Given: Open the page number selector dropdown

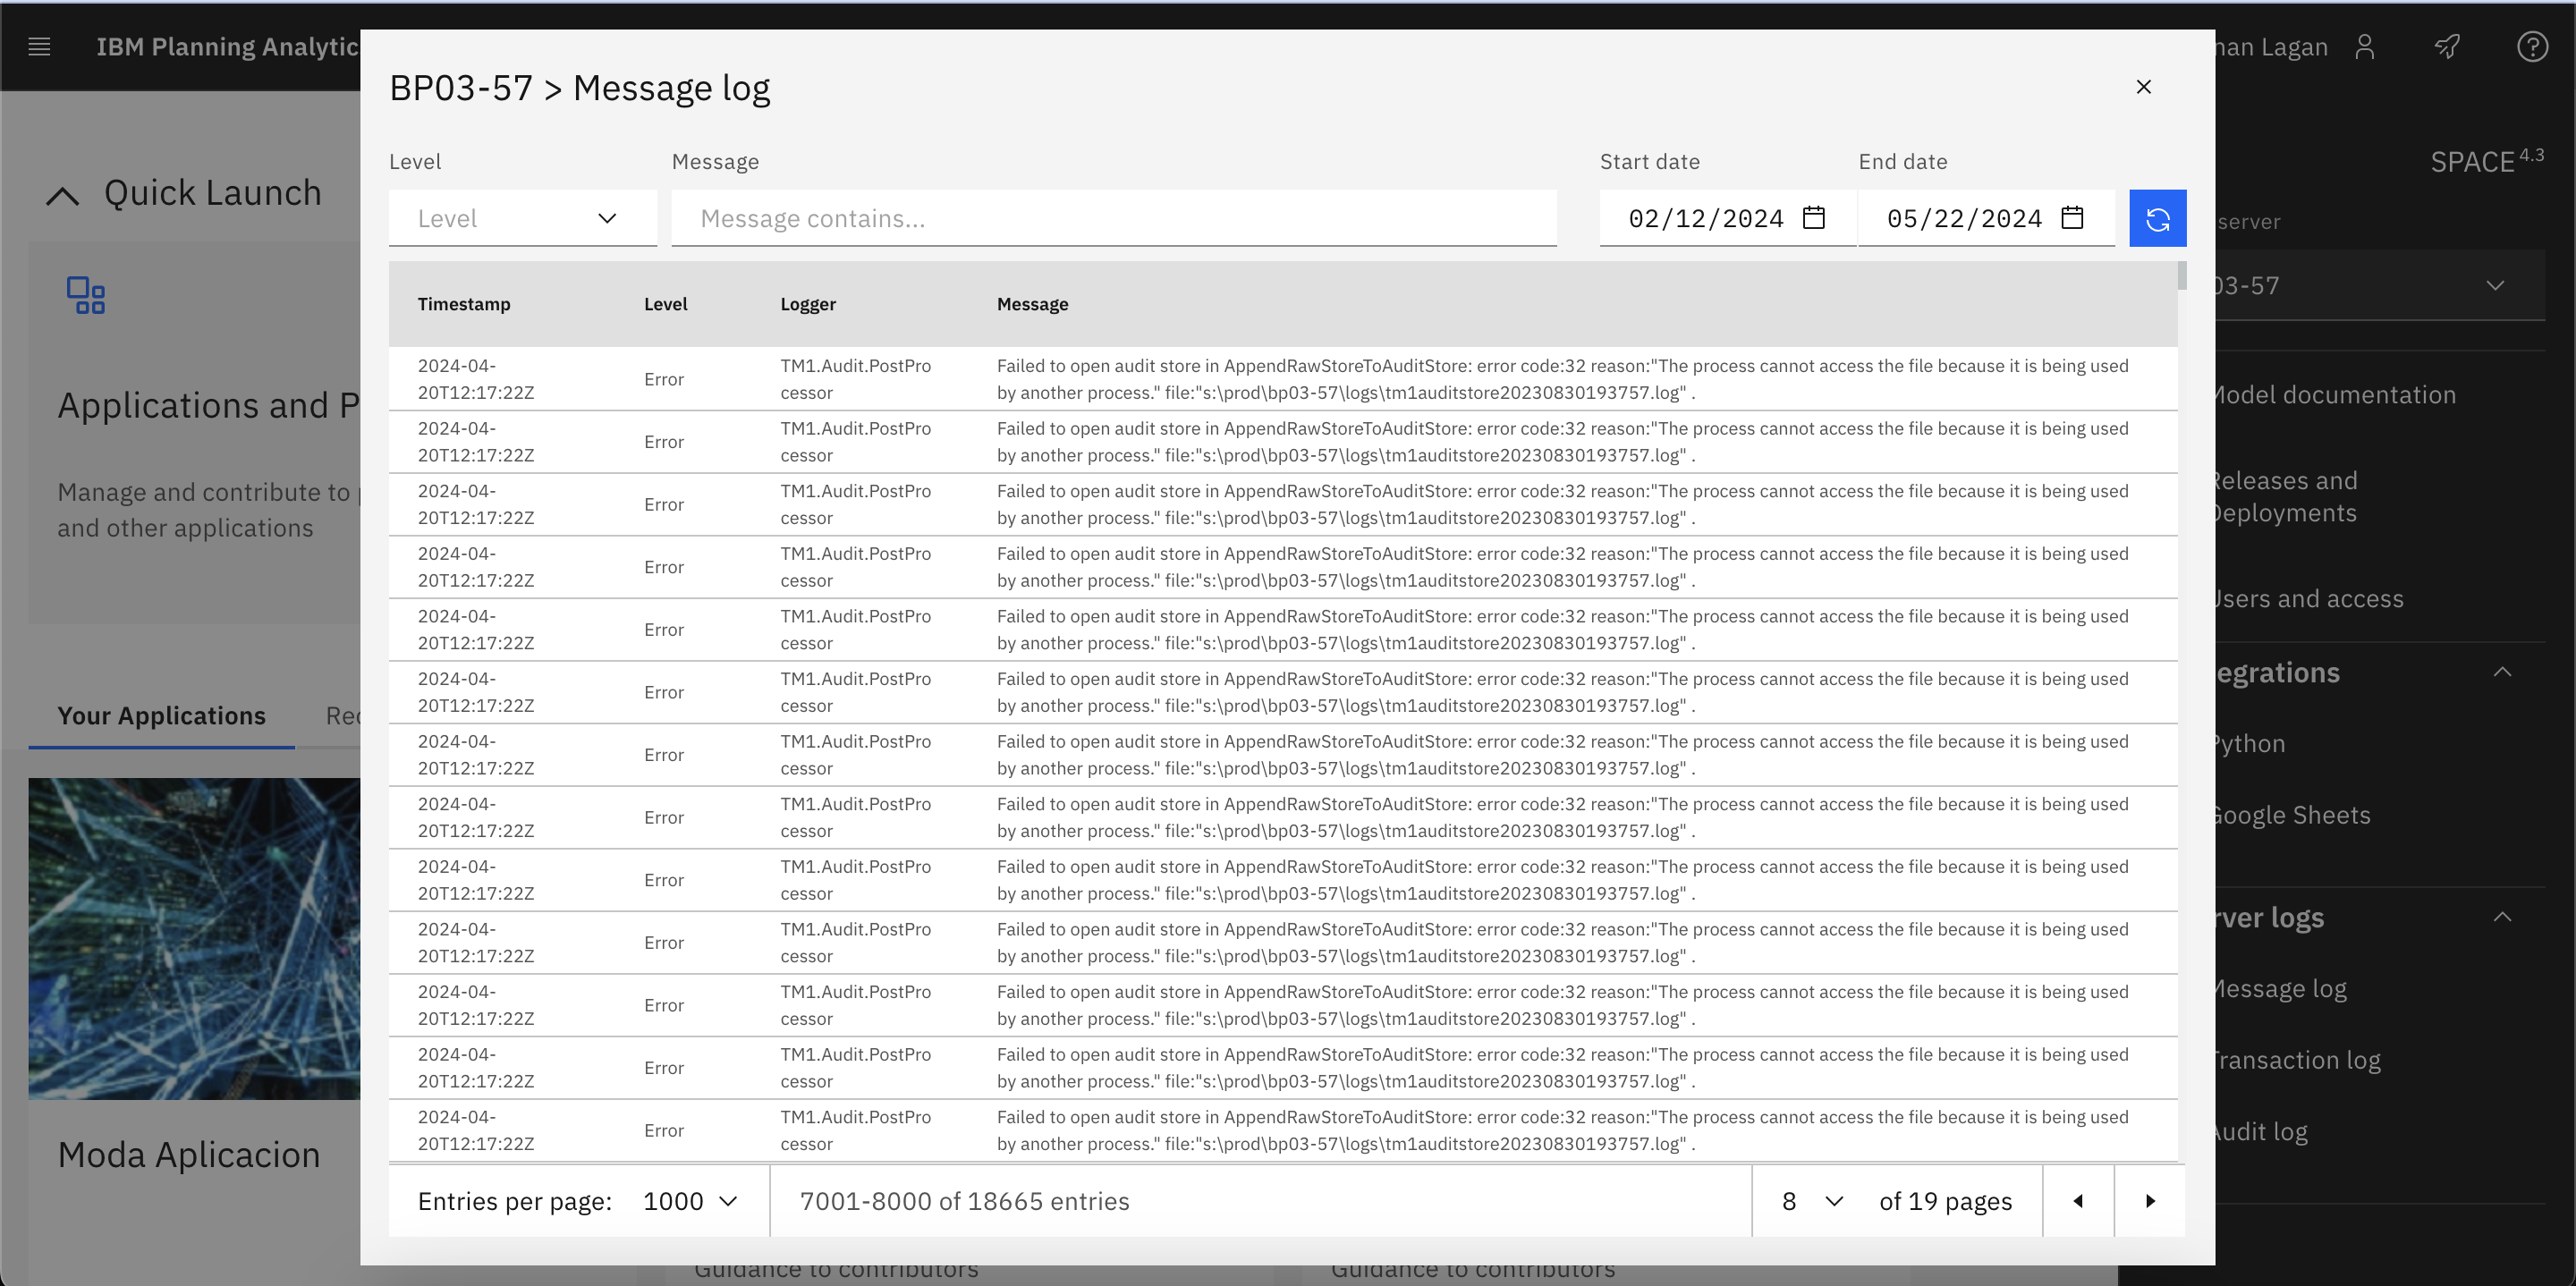Looking at the screenshot, I should pyautogui.click(x=1811, y=1201).
